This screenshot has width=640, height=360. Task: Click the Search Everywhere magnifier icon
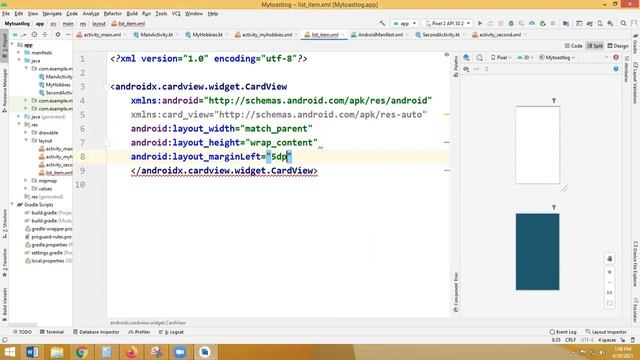click(x=623, y=24)
